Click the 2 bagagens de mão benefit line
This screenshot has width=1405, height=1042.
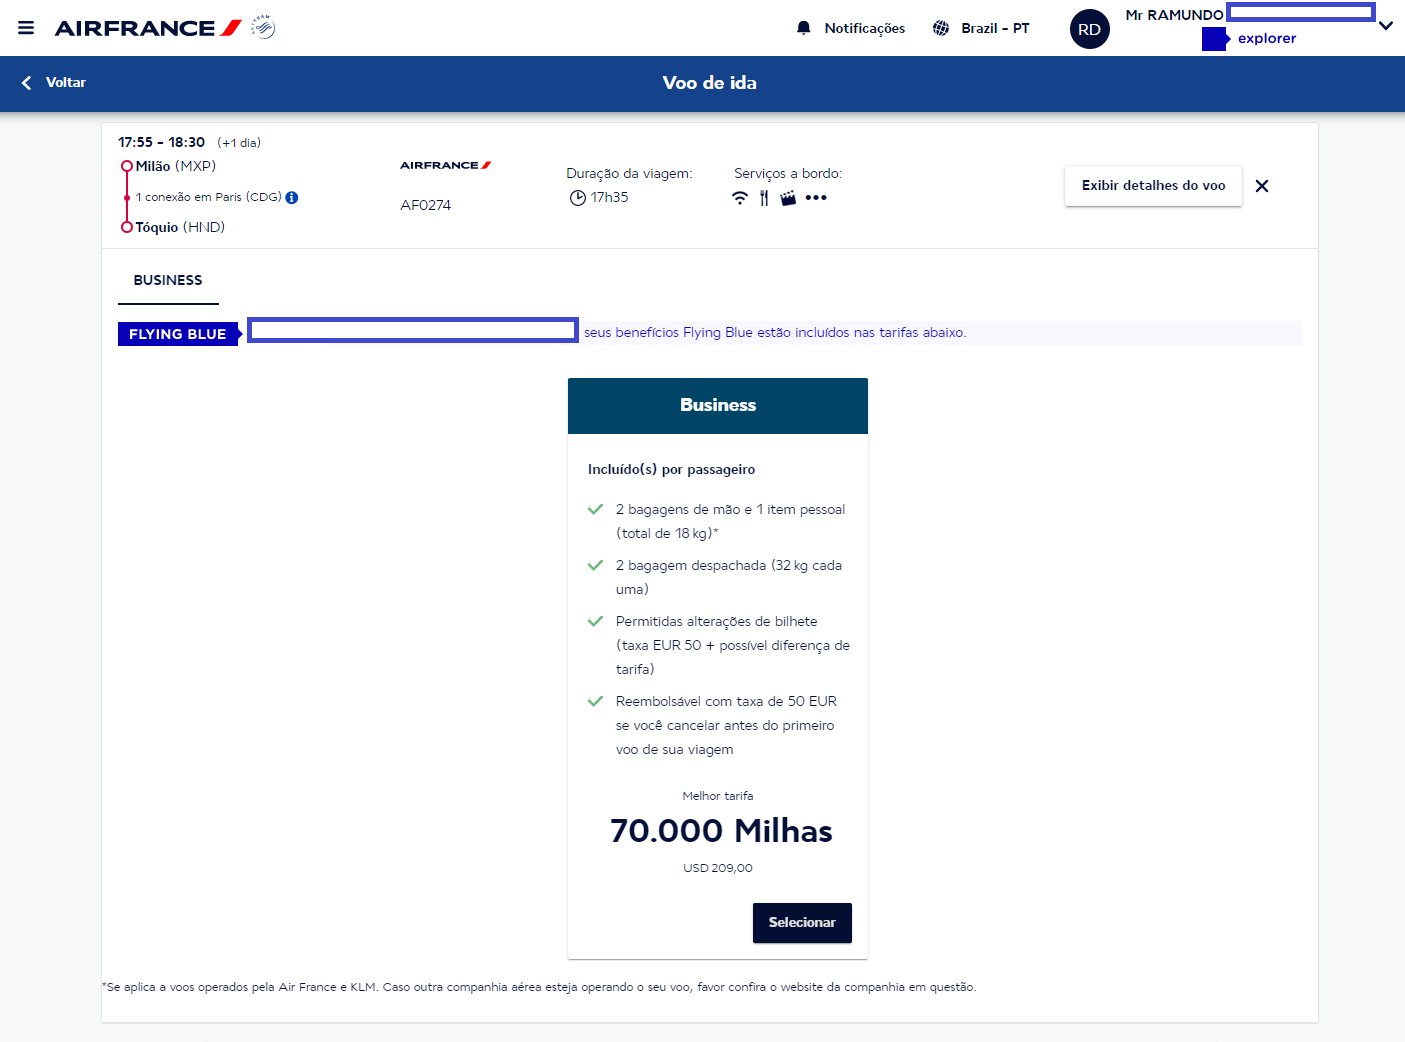click(730, 521)
